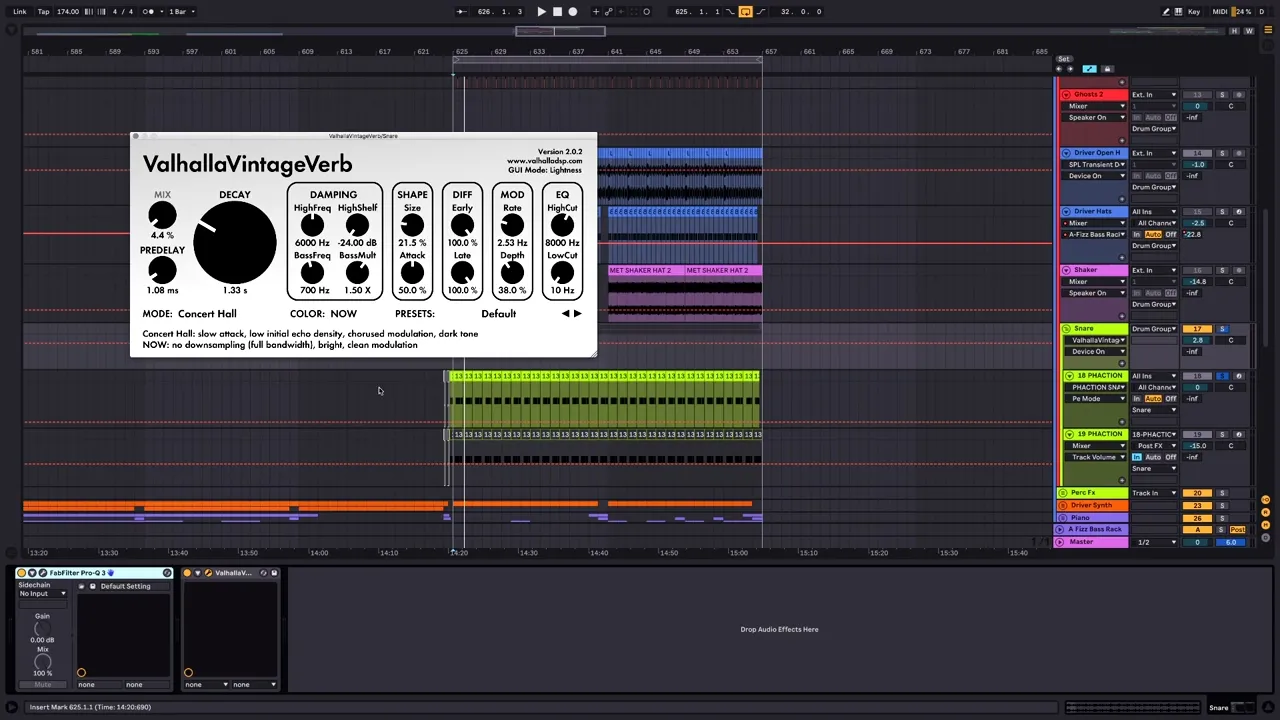The width and height of the screenshot is (1280, 720).
Task: Toggle FabFilter Pro-Q 3 device activator
Action: point(22,573)
